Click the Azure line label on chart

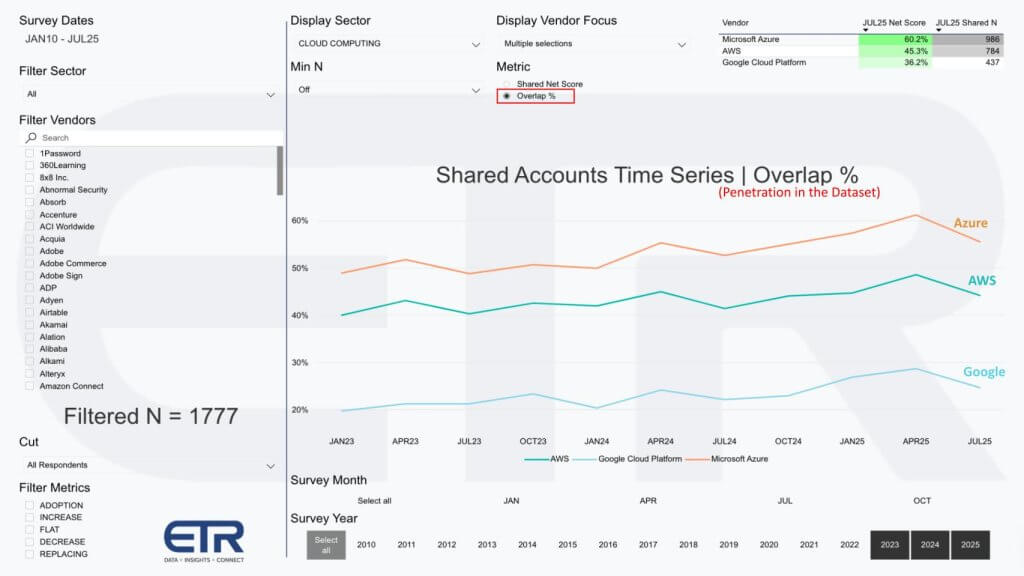click(x=970, y=223)
